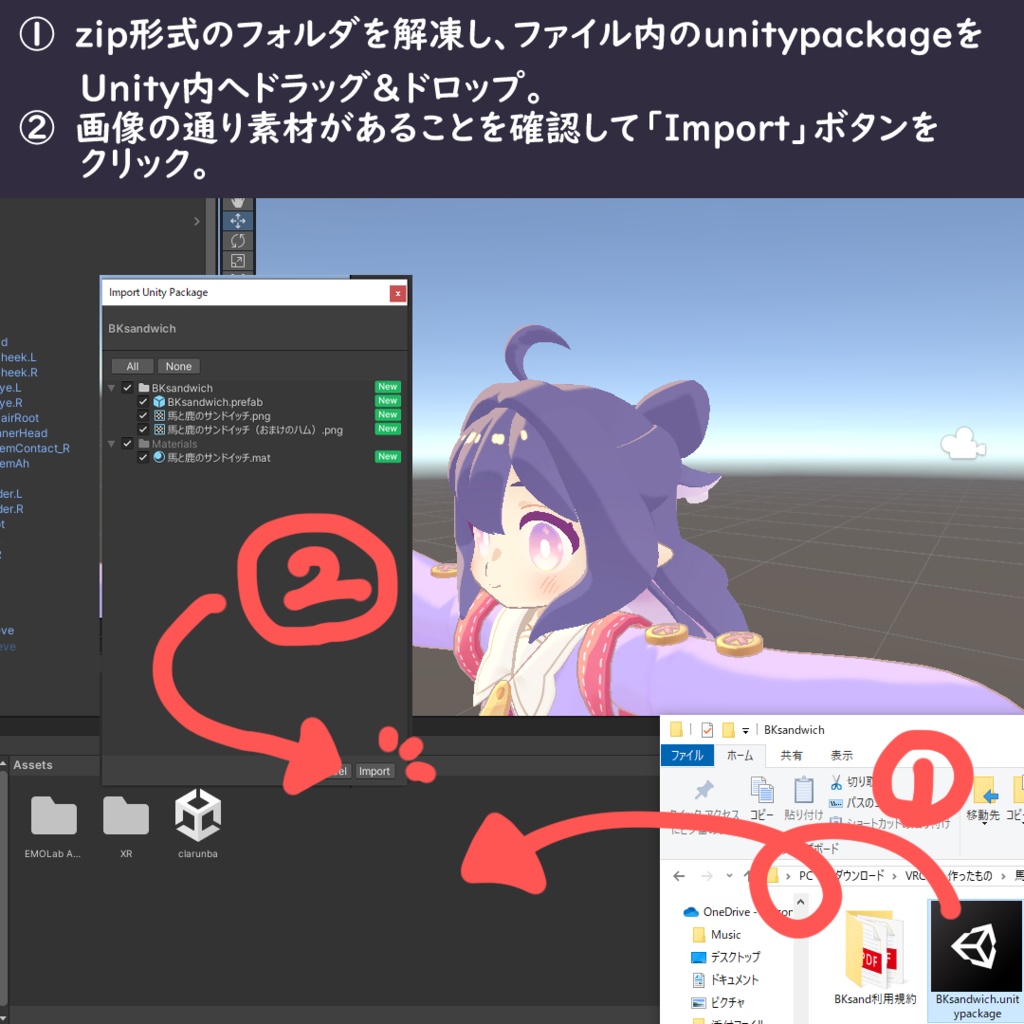Click the 移動先 move-to icon
The image size is (1024, 1024).
point(984,790)
